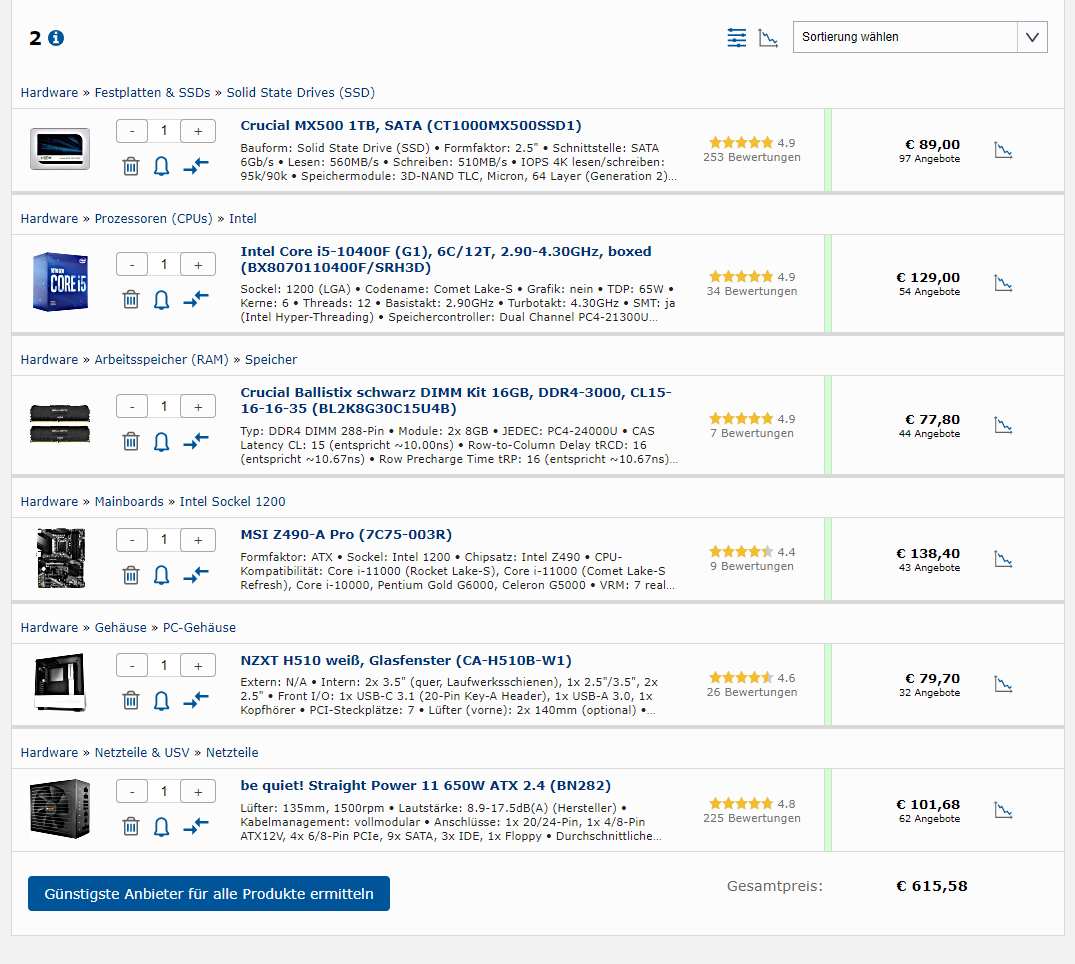The width and height of the screenshot is (1075, 964).
Task: Click Intel Core i5 box thumbnail
Action: pos(60,282)
